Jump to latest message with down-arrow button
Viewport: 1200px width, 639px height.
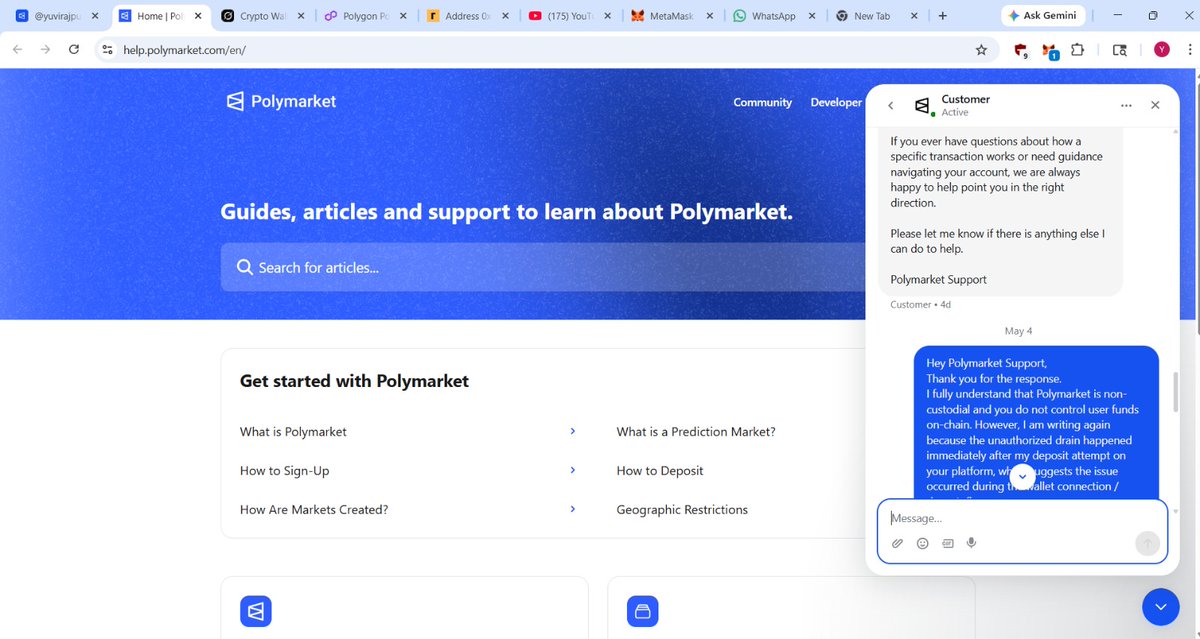[1021, 477]
